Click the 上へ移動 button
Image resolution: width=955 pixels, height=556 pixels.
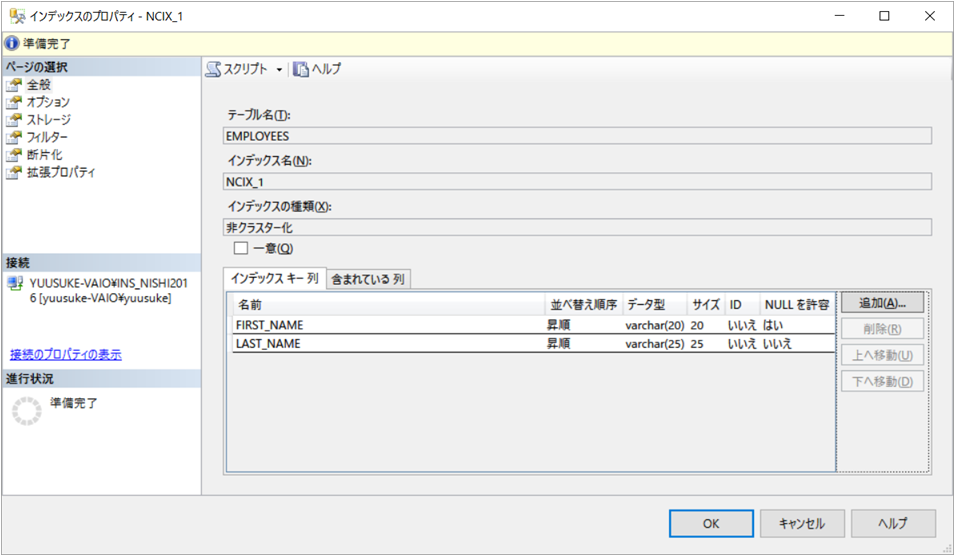(x=883, y=355)
